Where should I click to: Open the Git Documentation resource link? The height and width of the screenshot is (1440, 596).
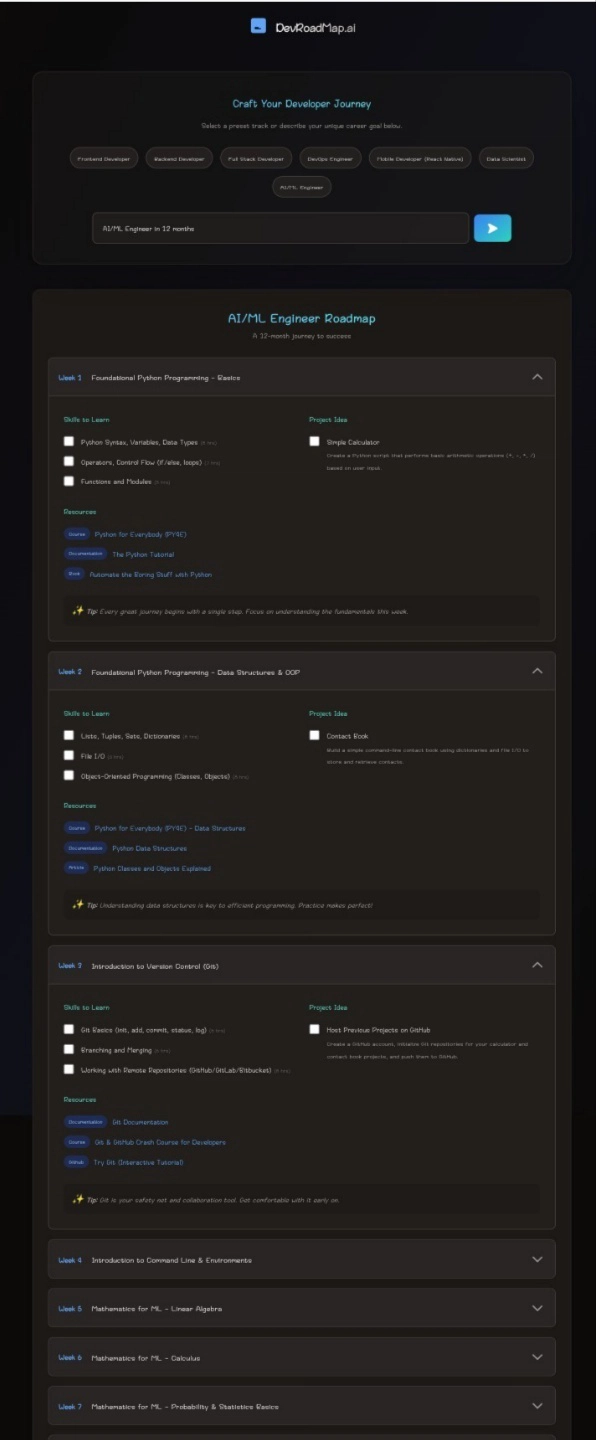(140, 1122)
